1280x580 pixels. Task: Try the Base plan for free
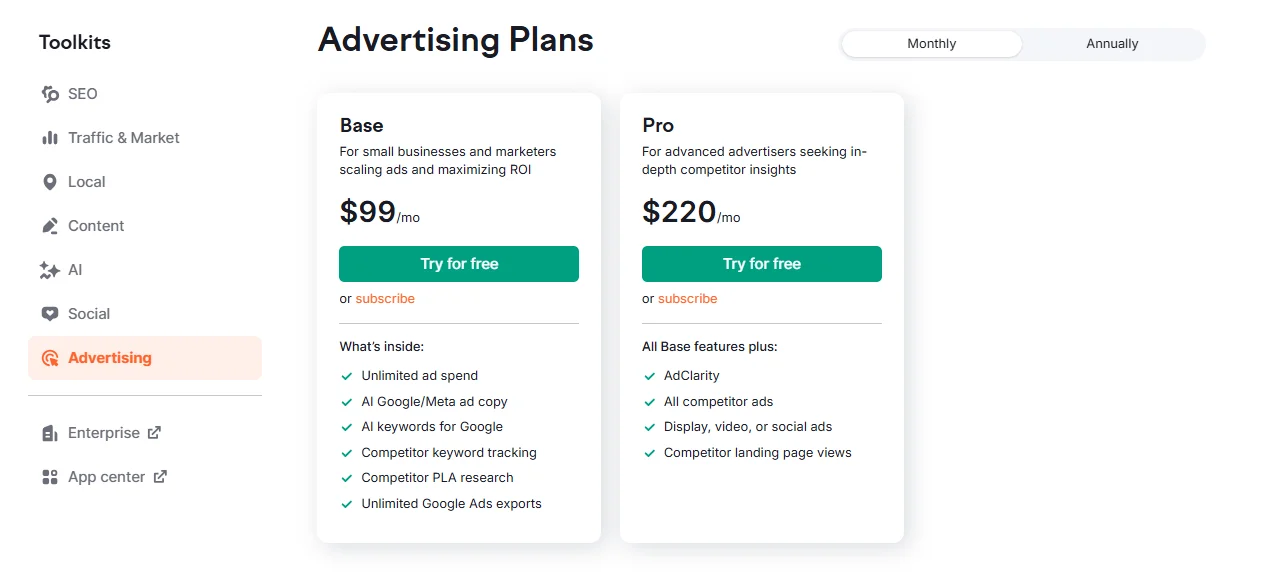coord(459,264)
